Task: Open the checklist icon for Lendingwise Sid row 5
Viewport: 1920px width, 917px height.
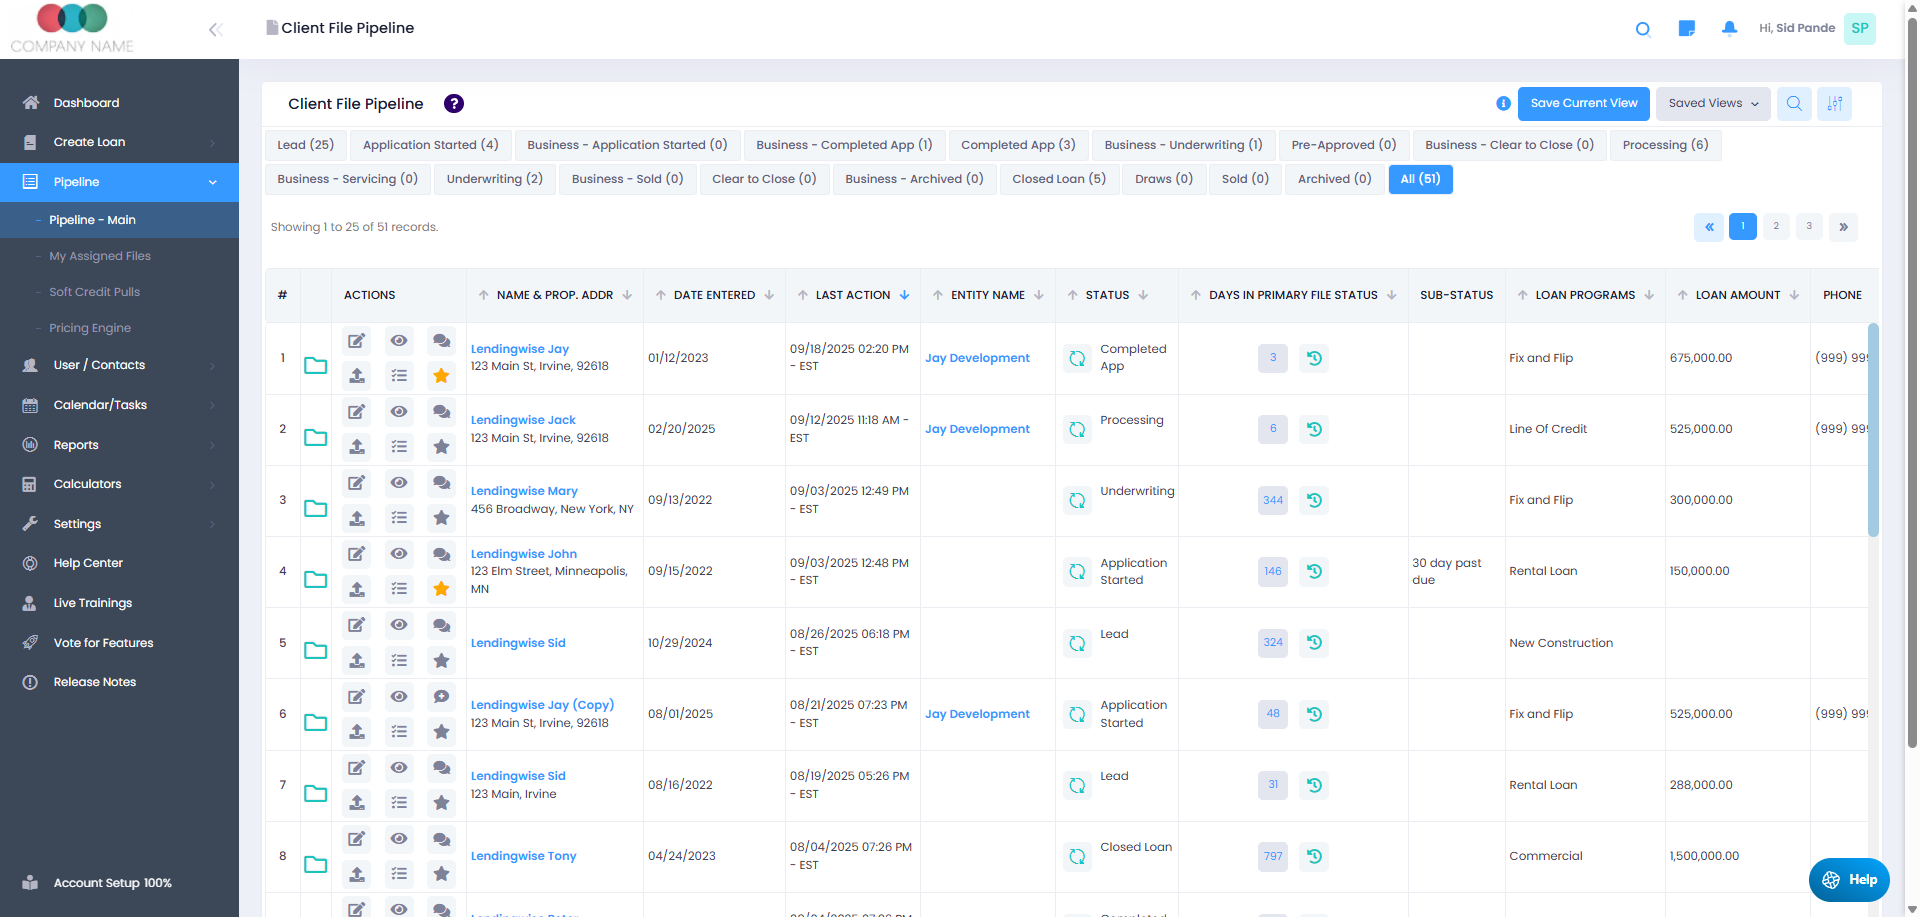Action: 399,660
